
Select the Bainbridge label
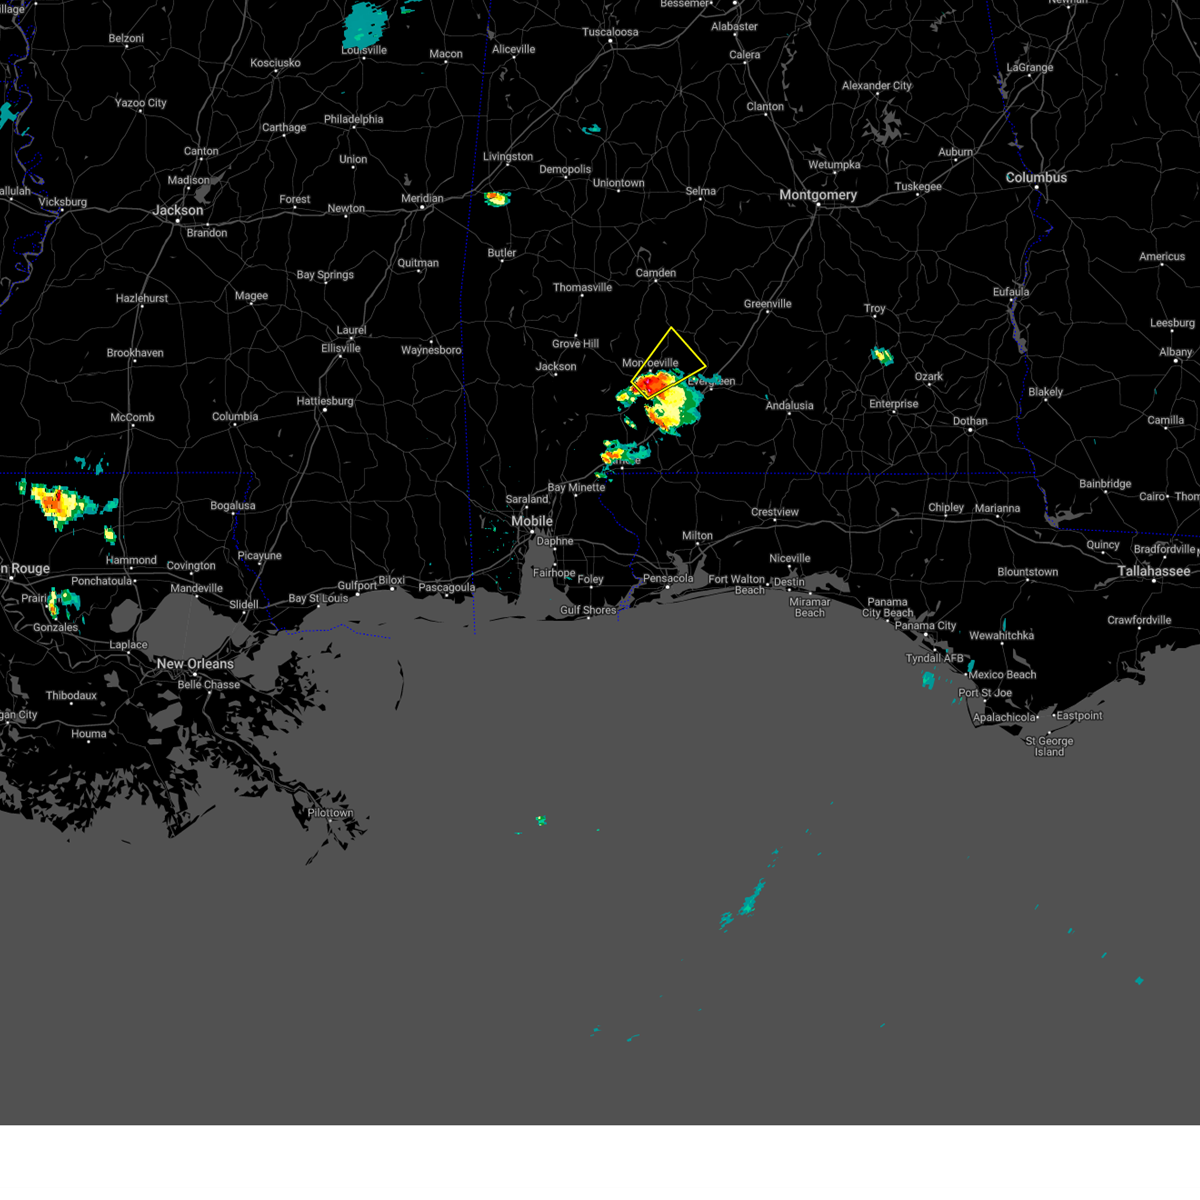pyautogui.click(x=1107, y=484)
